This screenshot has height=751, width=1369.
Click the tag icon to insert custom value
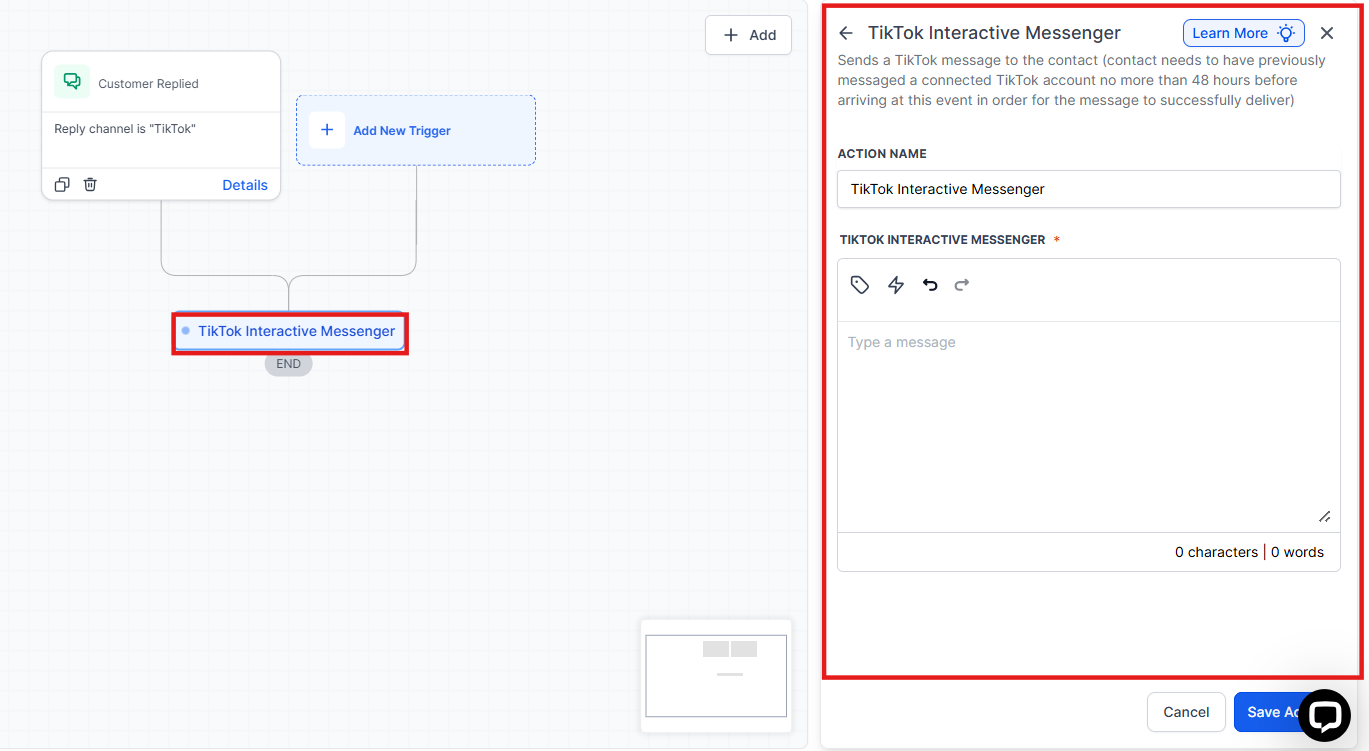pyautogui.click(x=860, y=285)
